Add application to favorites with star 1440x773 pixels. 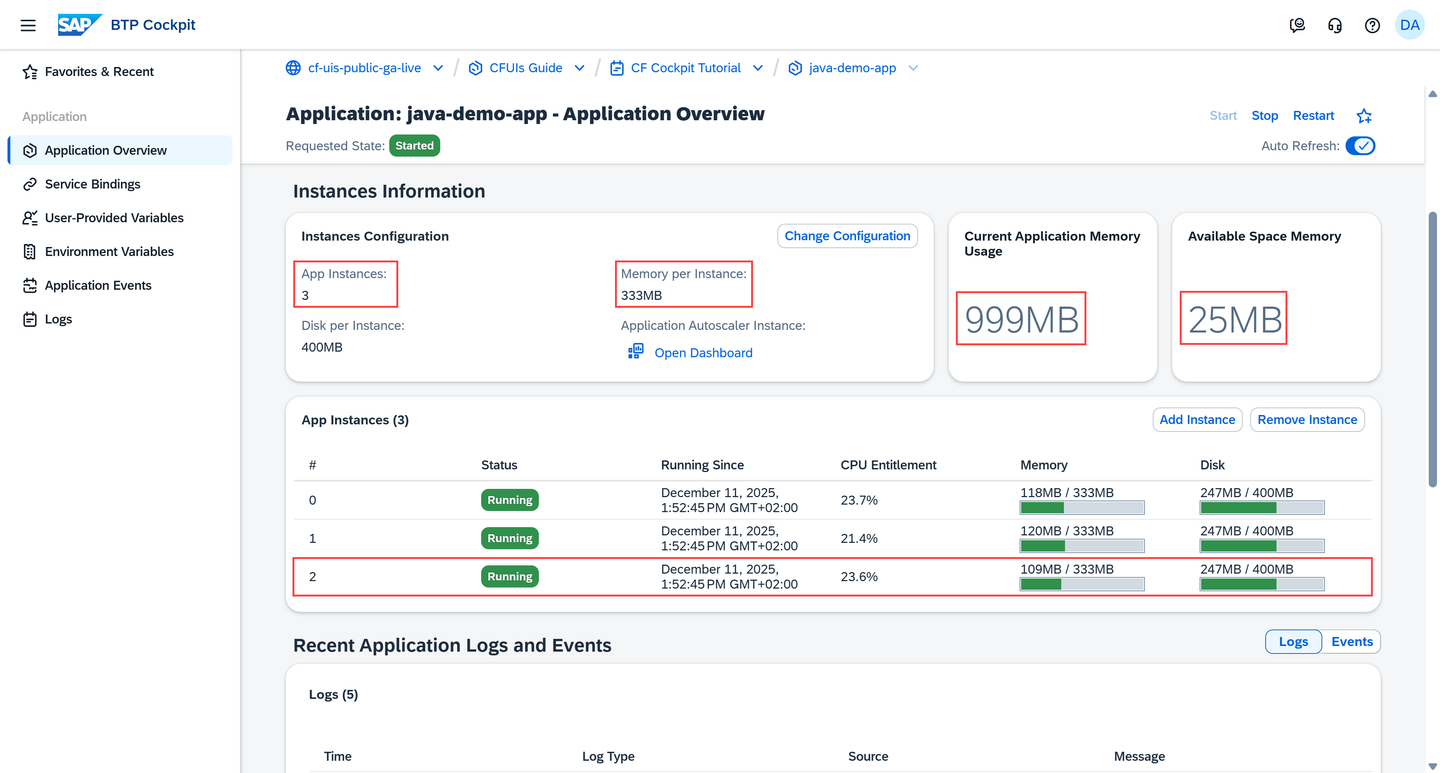pos(1364,116)
